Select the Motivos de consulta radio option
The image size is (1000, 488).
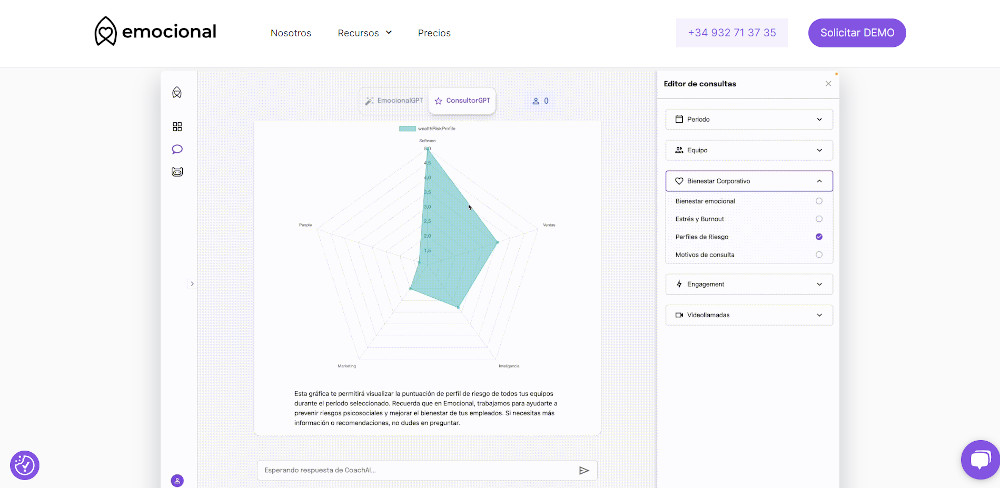click(819, 255)
